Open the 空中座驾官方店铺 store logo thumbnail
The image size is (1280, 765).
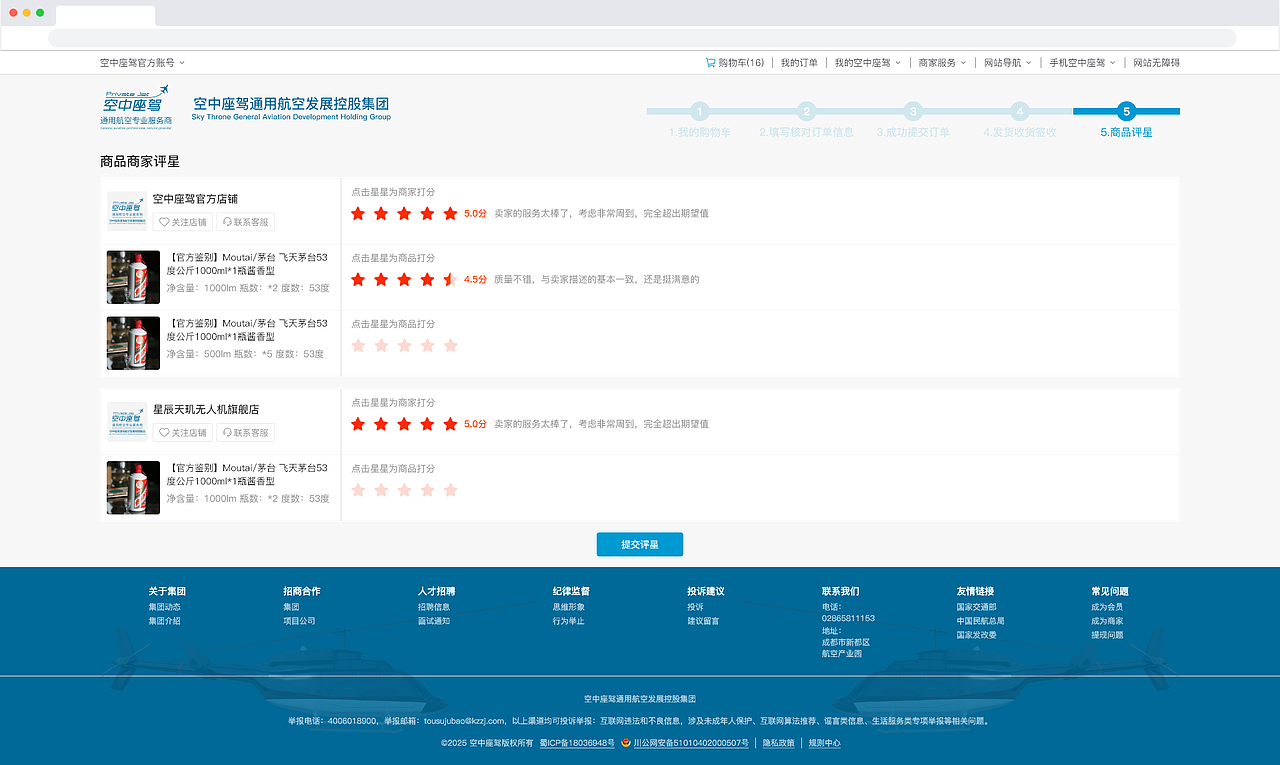127,211
